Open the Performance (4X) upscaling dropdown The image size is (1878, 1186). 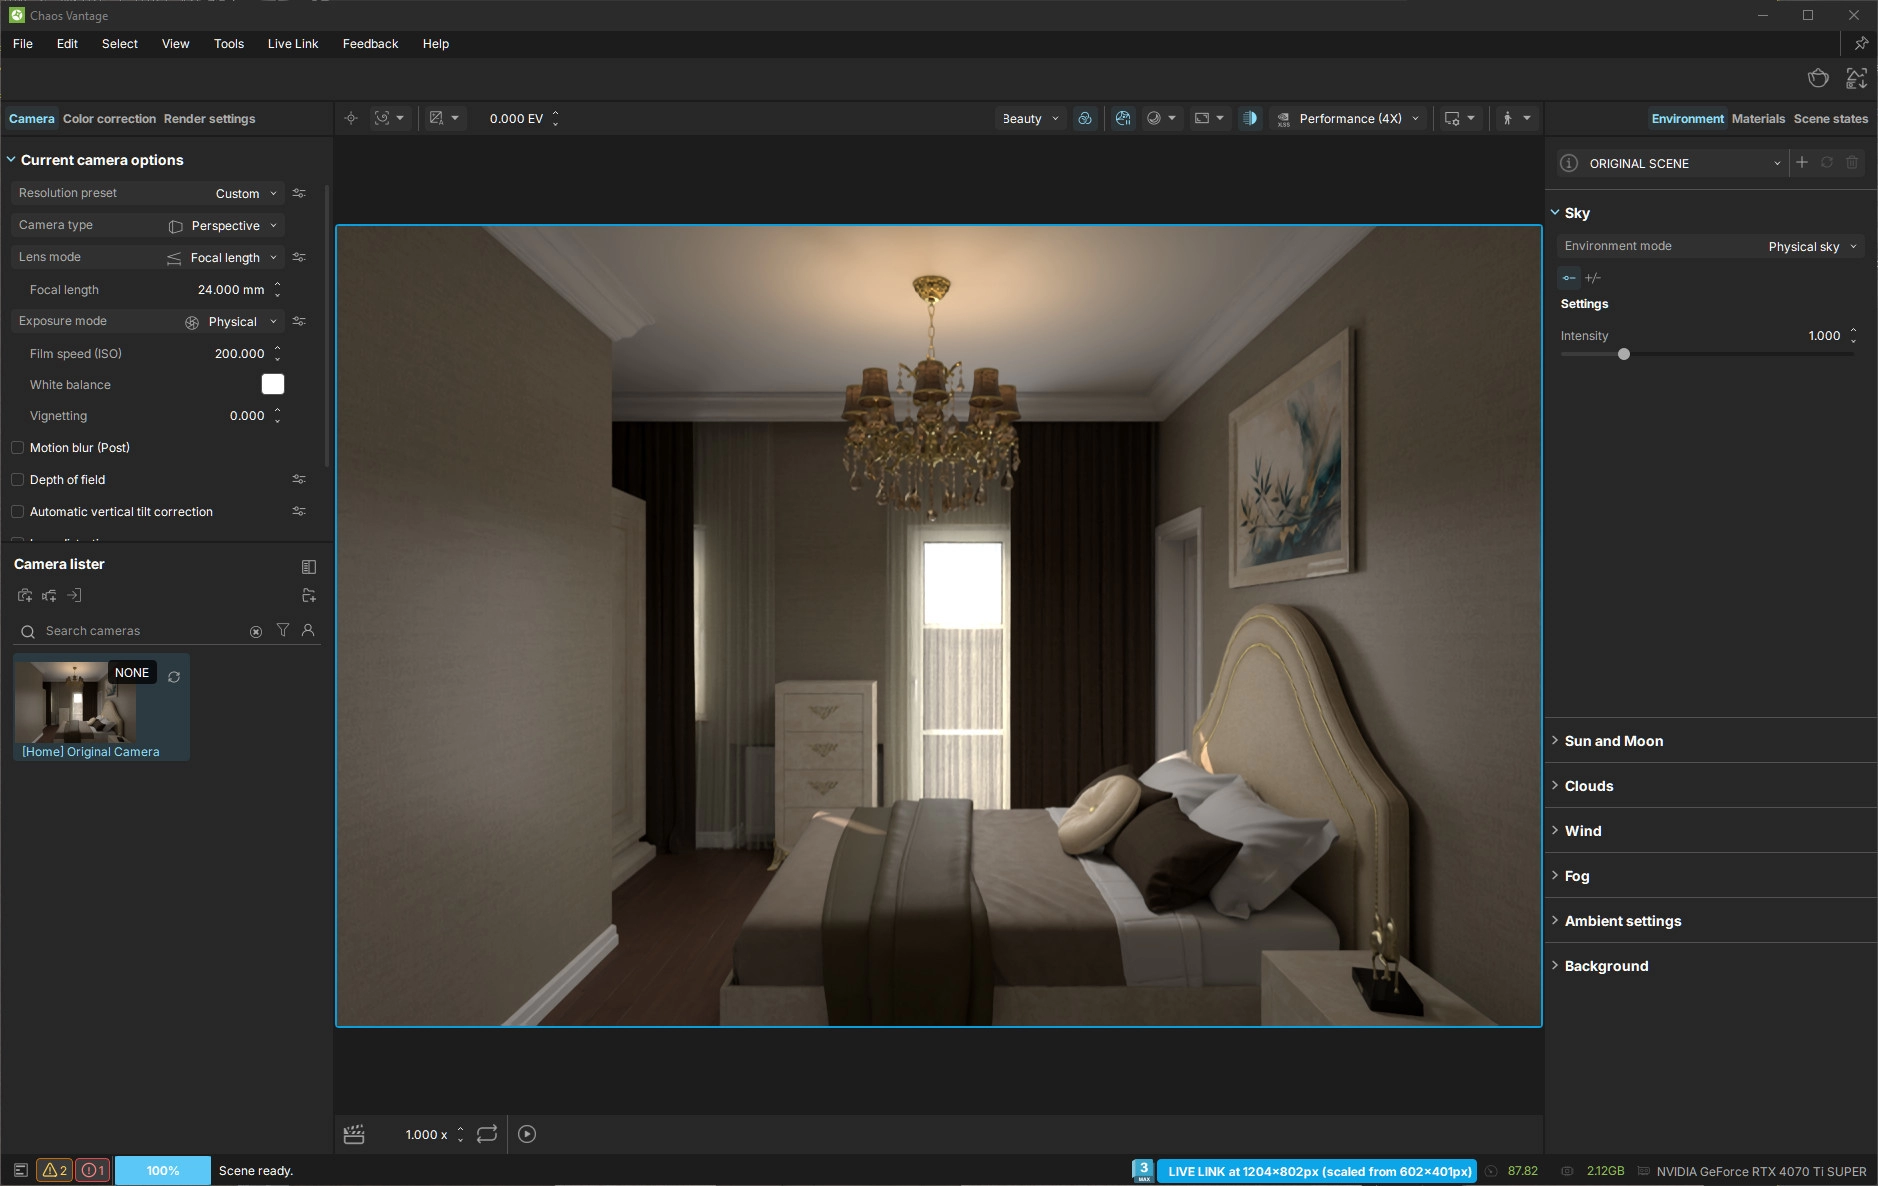pyautogui.click(x=1350, y=118)
